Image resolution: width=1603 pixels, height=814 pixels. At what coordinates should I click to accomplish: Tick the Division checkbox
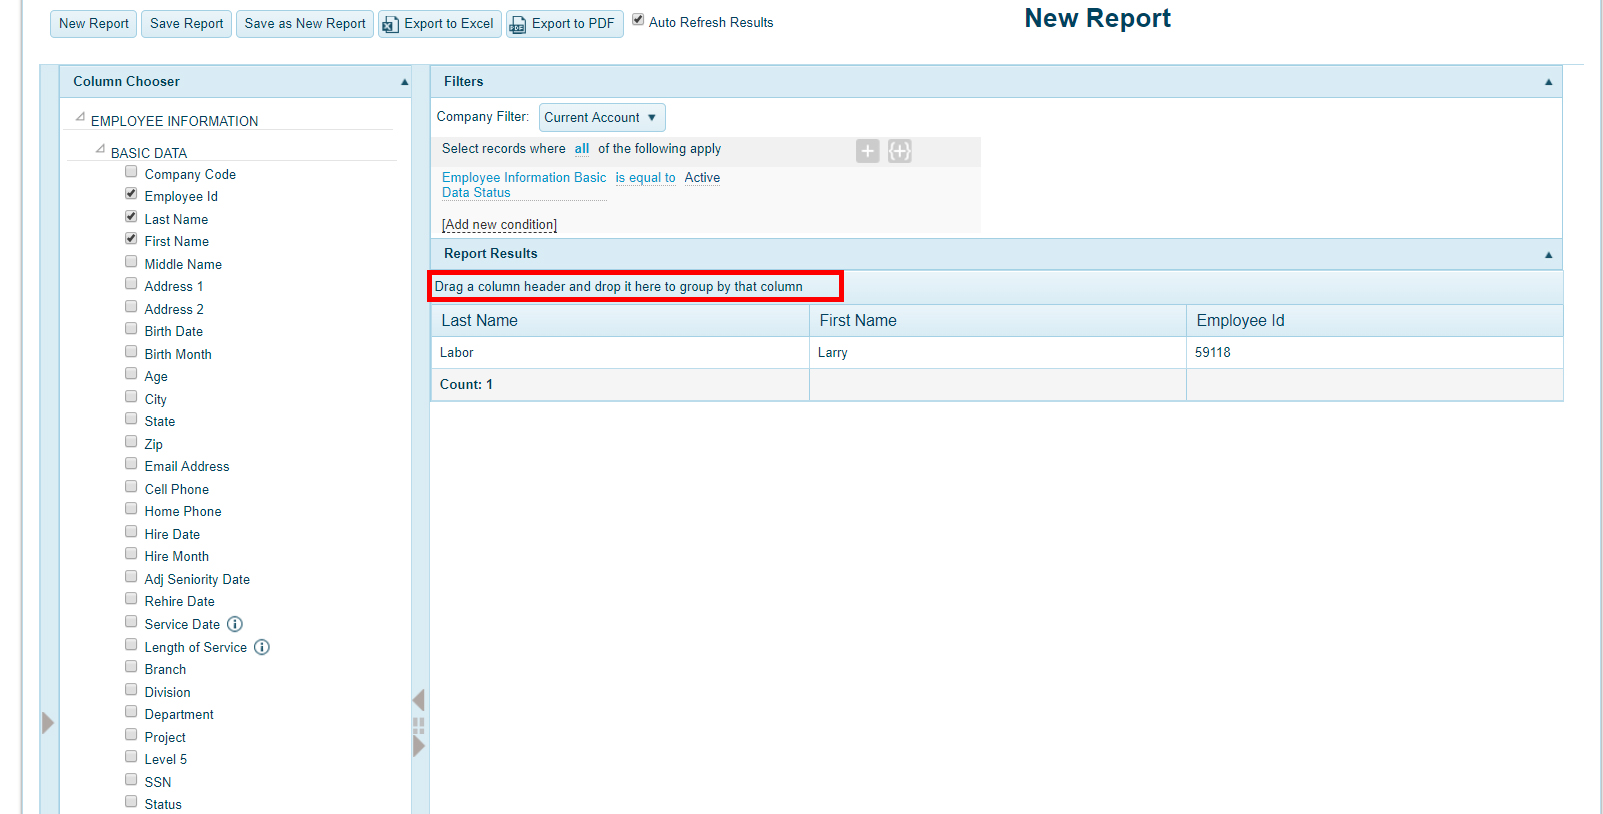coord(131,690)
